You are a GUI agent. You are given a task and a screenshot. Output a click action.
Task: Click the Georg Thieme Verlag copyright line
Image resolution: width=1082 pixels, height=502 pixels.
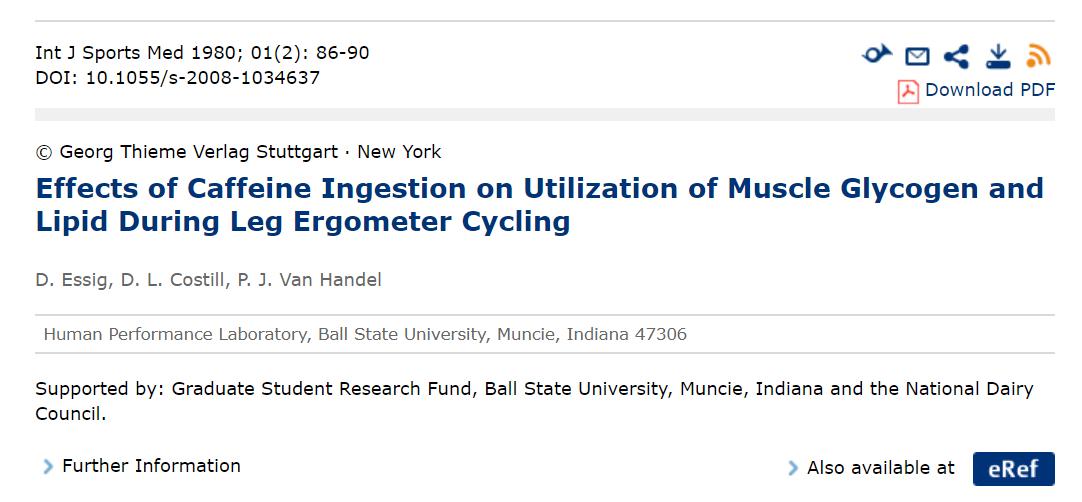tap(238, 152)
